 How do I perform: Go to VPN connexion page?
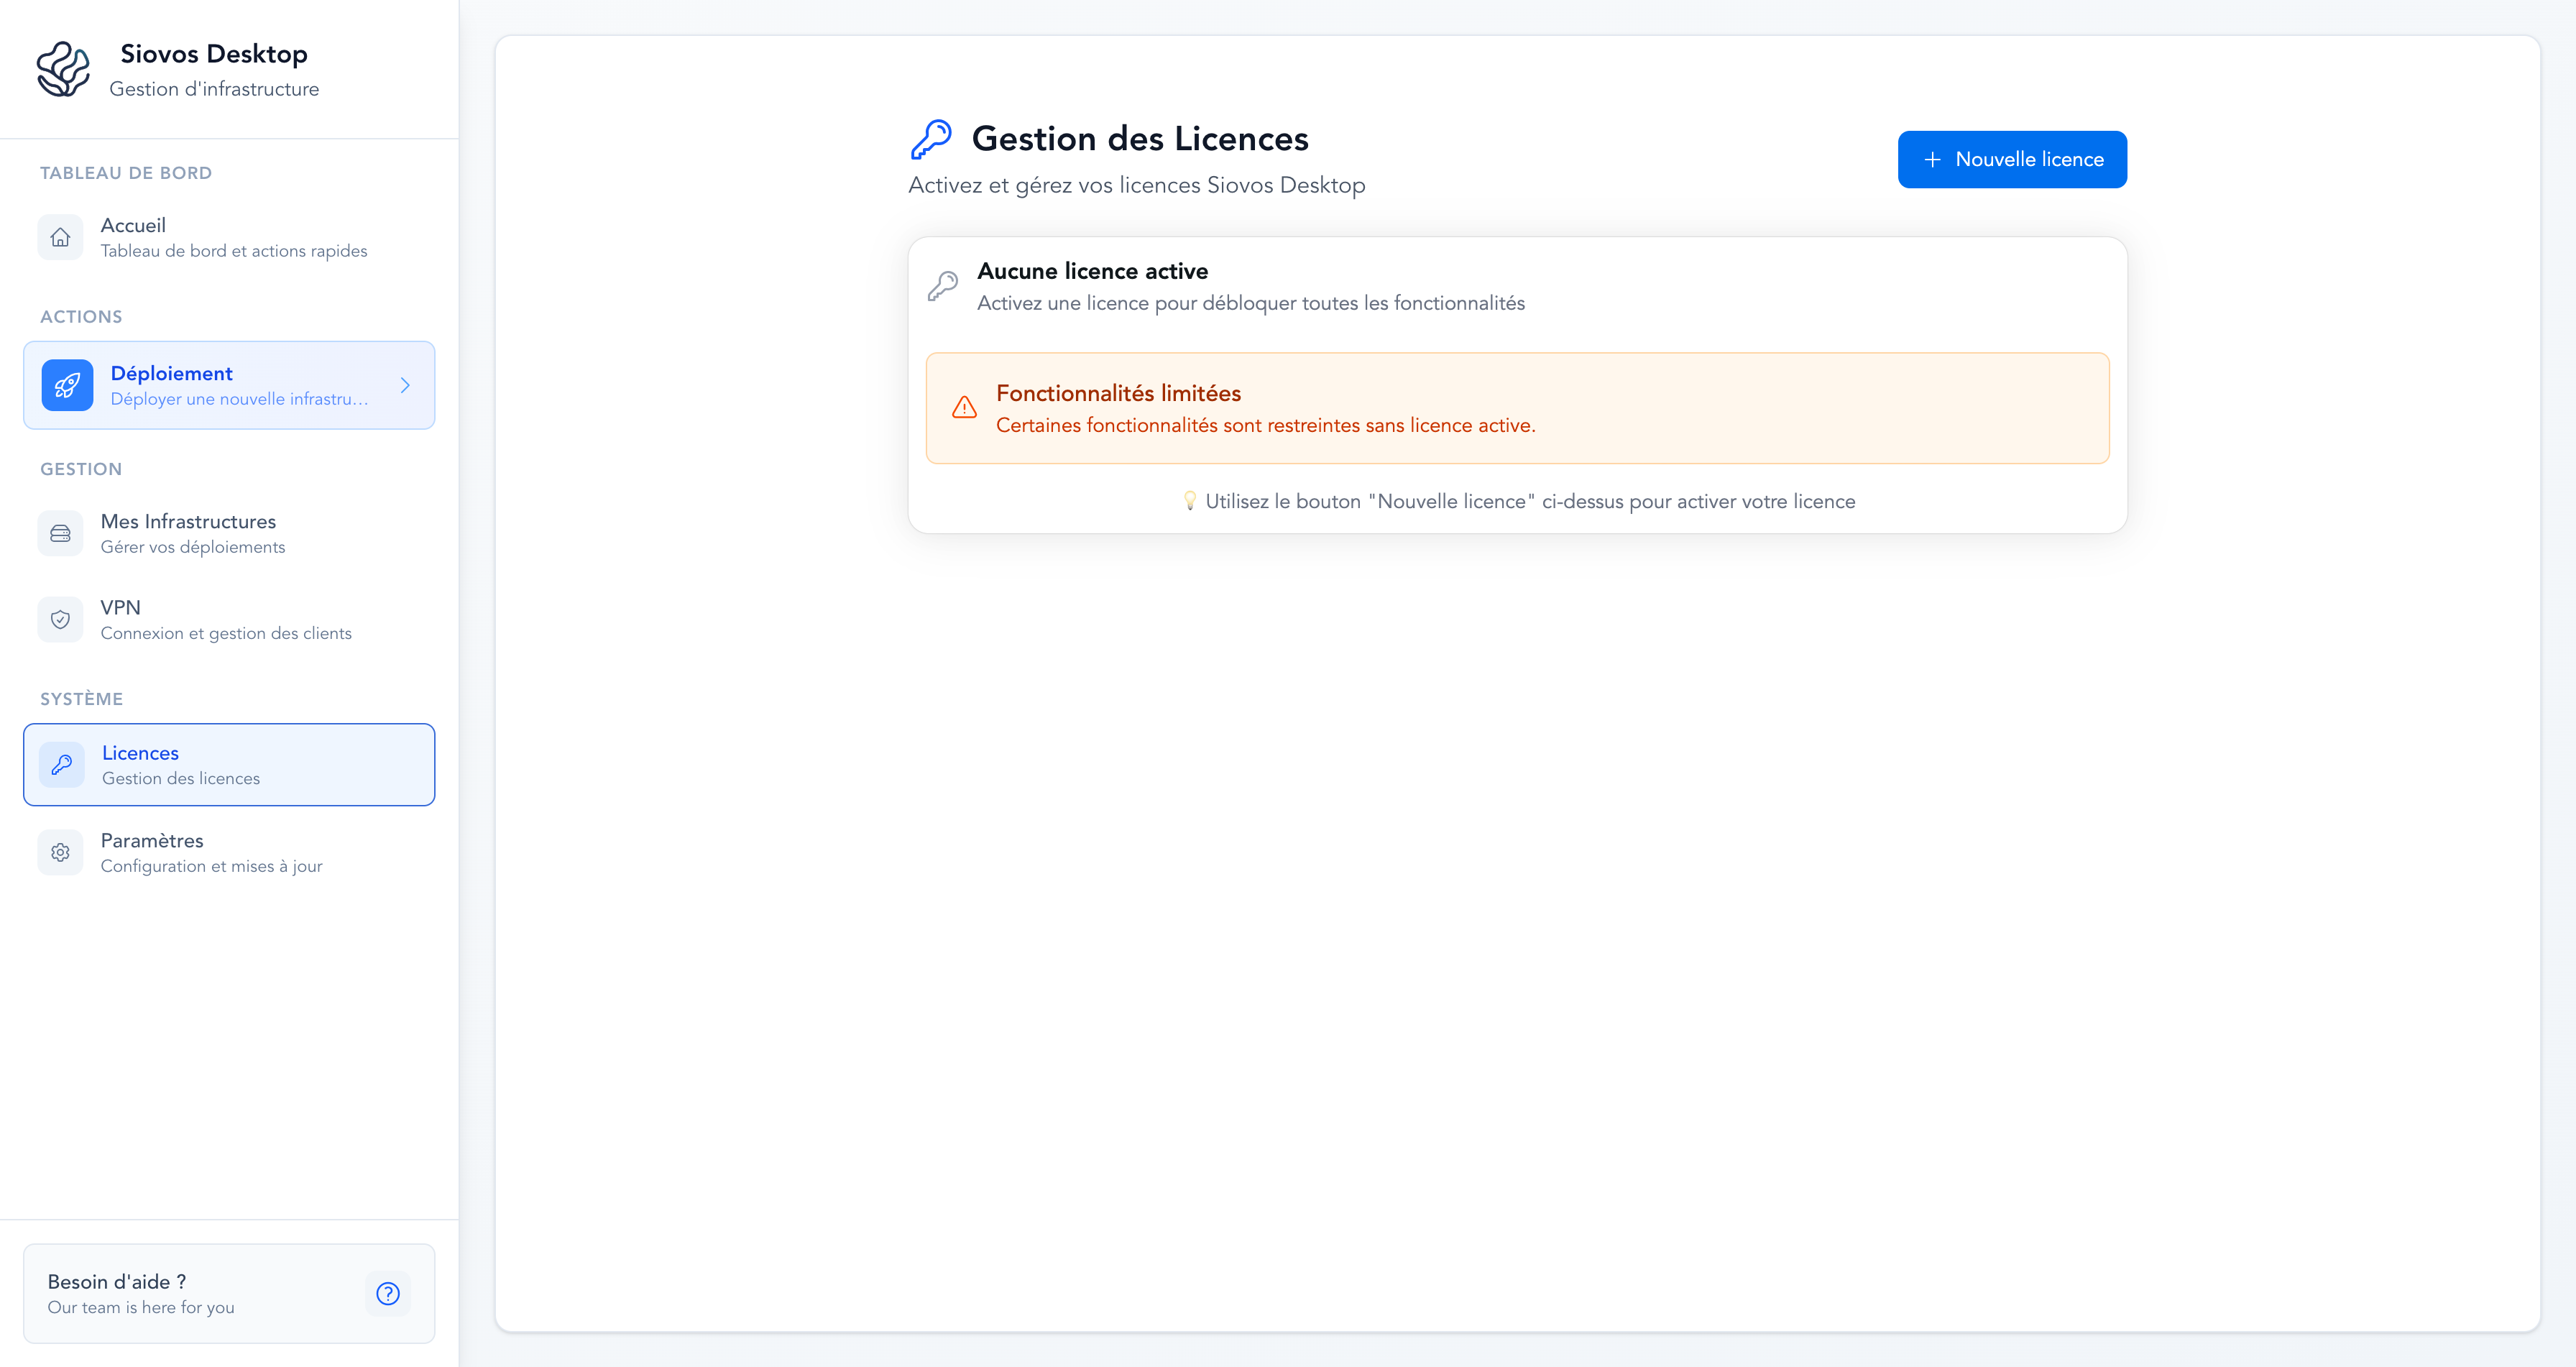[225, 619]
